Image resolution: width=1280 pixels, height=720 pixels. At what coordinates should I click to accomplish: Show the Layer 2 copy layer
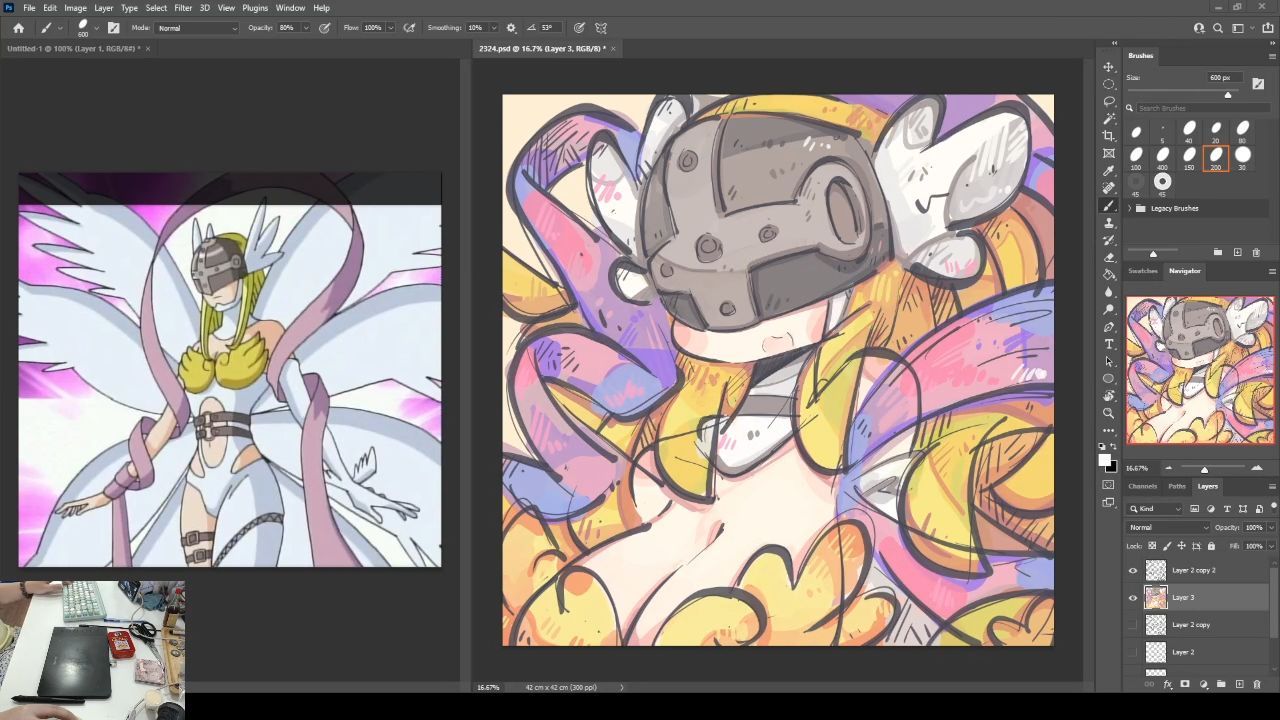point(1133,625)
